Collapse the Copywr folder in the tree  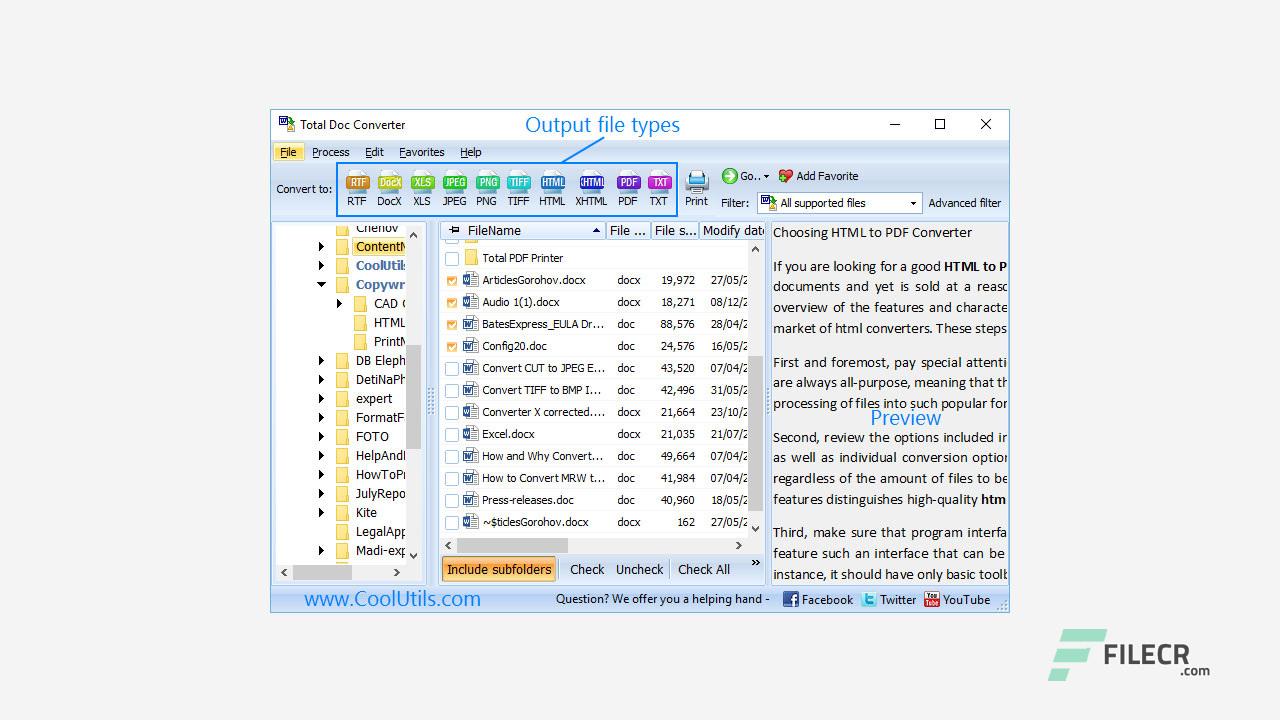[x=321, y=284]
